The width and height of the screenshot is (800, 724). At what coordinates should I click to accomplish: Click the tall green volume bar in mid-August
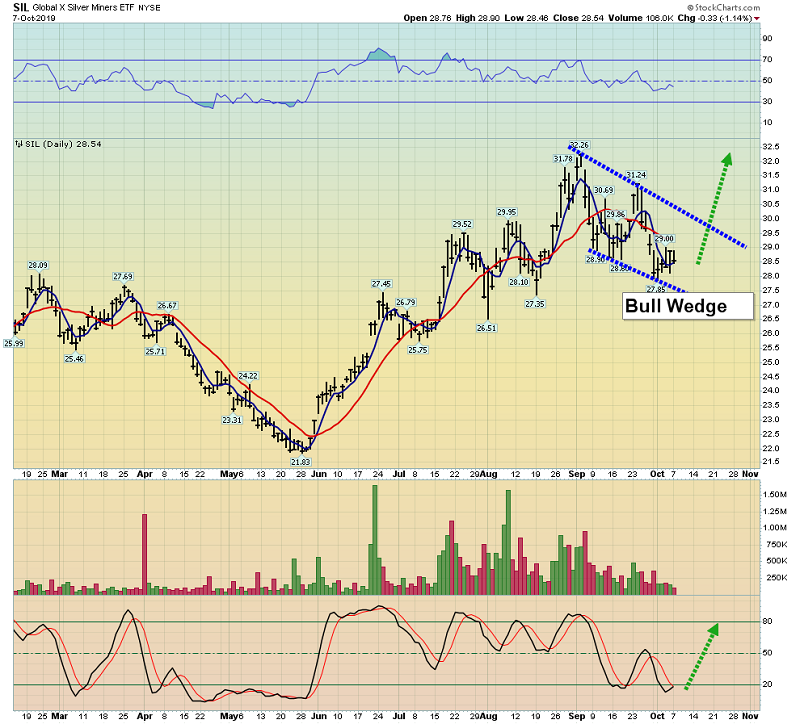508,542
